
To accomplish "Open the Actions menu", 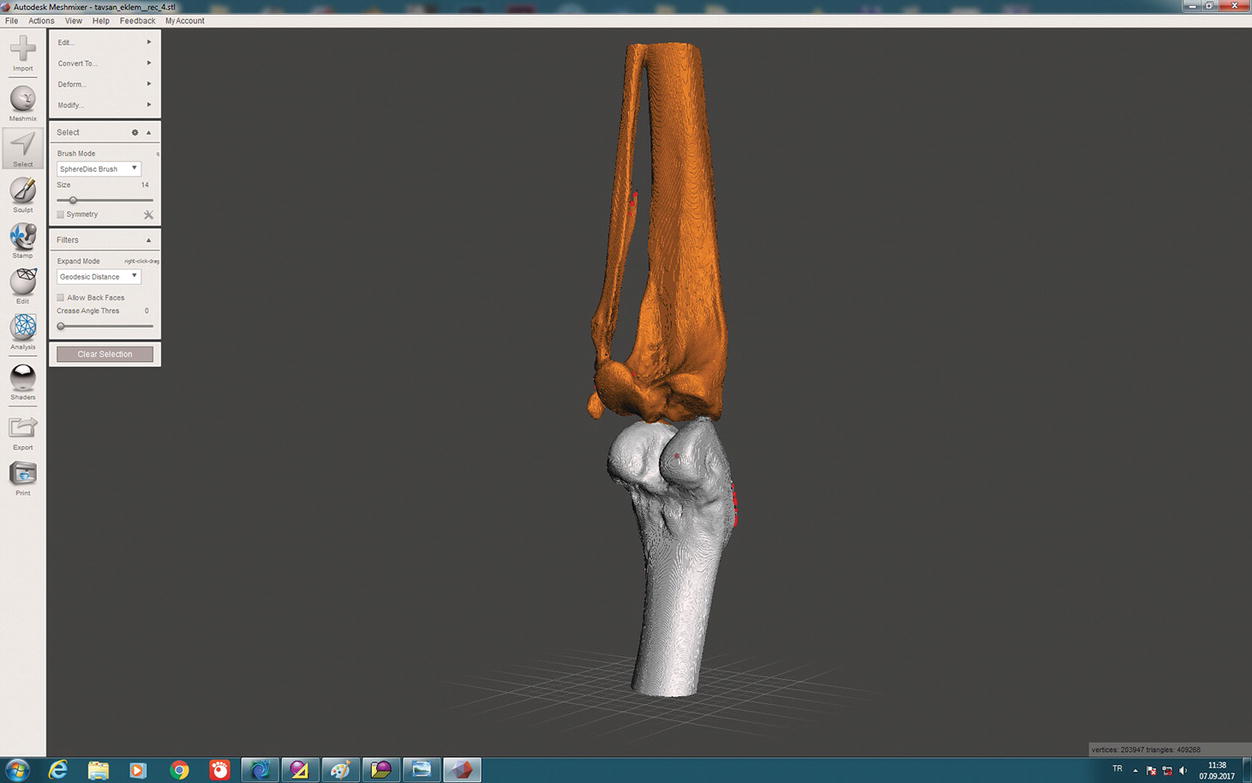I will click(x=41, y=20).
